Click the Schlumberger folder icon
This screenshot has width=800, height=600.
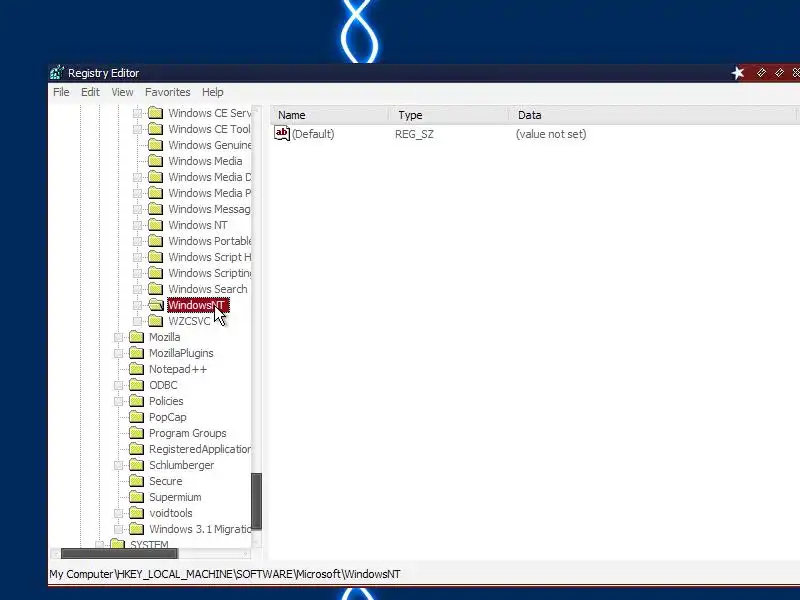click(136, 465)
